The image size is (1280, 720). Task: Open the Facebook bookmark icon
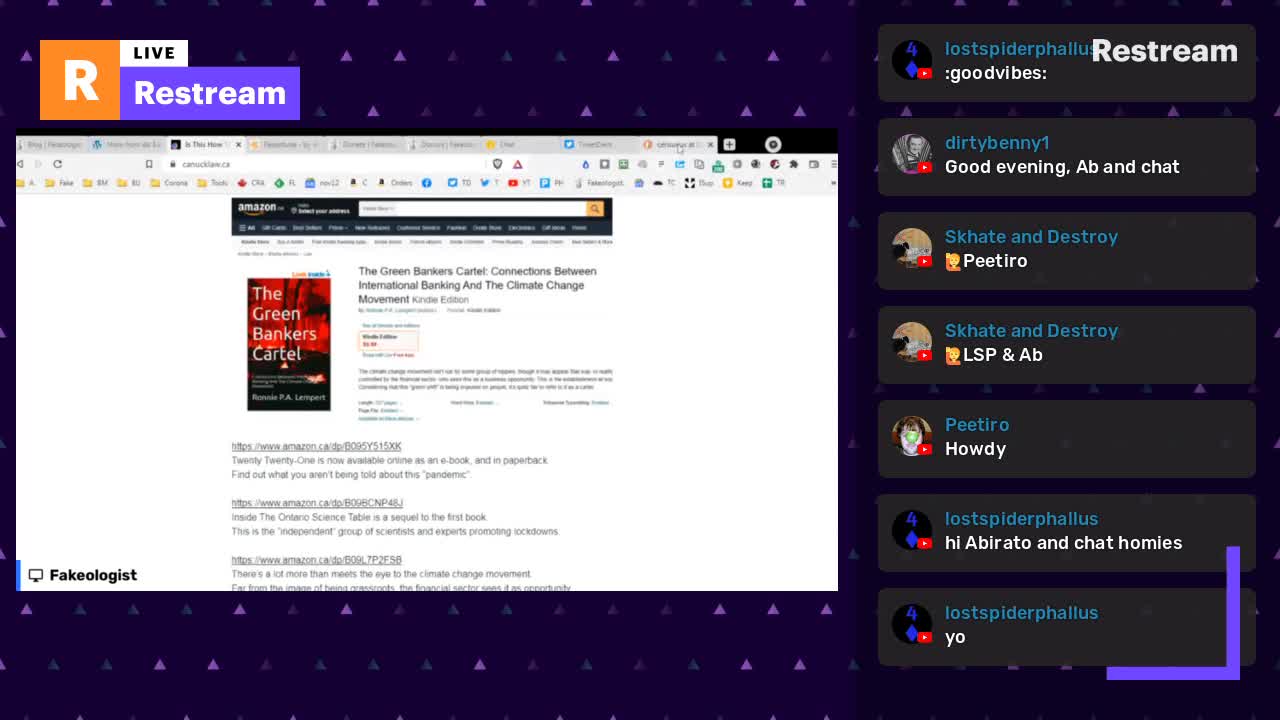click(427, 183)
